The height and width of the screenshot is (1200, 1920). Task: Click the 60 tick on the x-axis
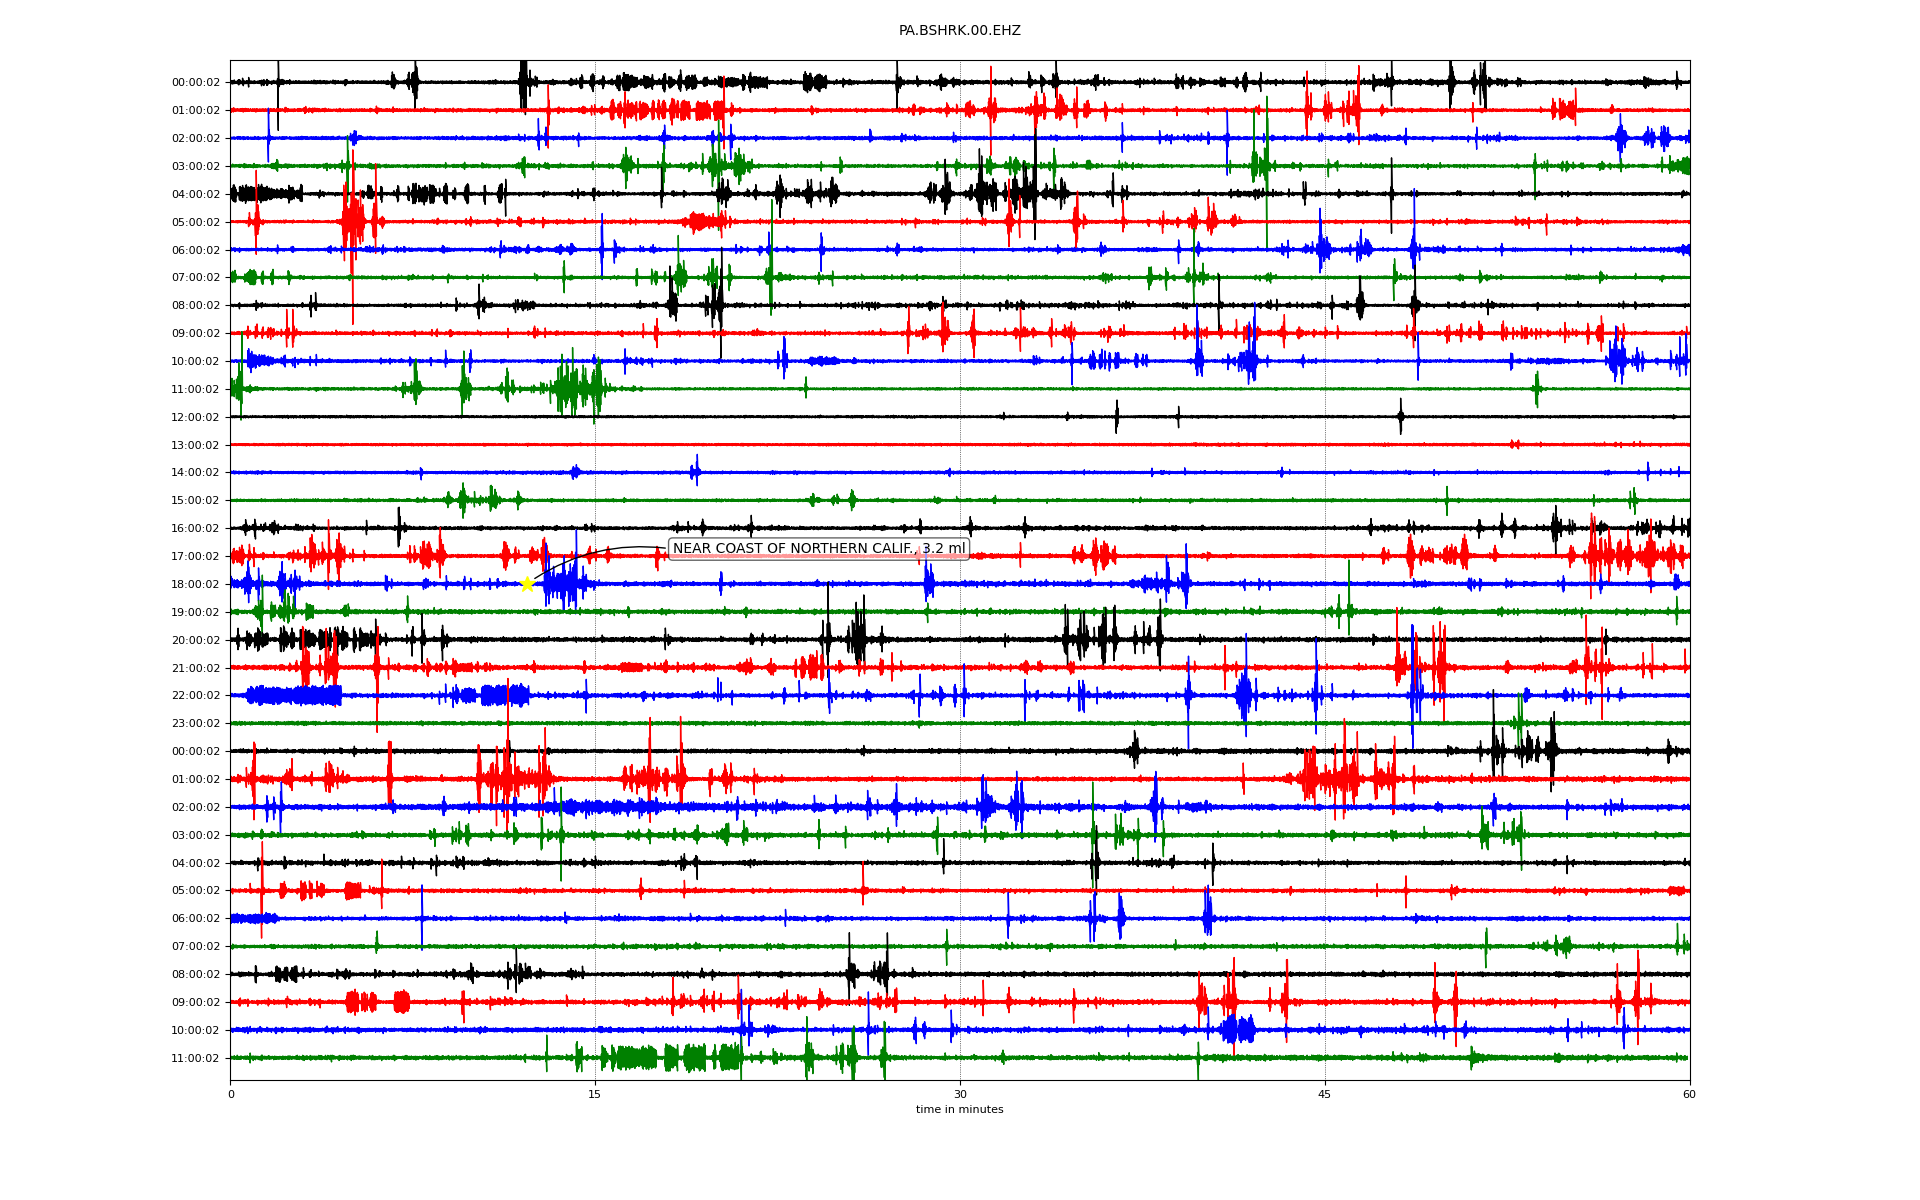(1689, 1094)
